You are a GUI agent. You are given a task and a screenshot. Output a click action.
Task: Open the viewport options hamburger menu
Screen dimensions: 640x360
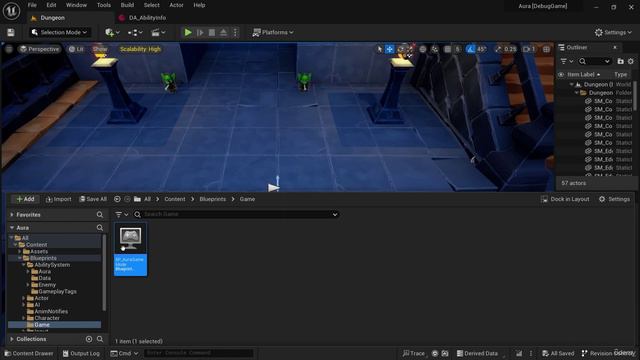(x=9, y=49)
